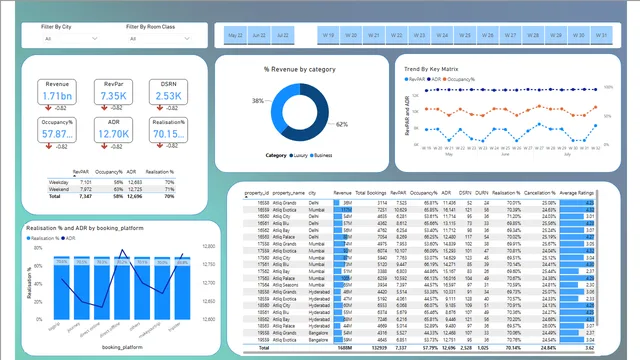Screen dimensions: 640x360
Task: Filter by week W 19
Action: (x=328, y=36)
